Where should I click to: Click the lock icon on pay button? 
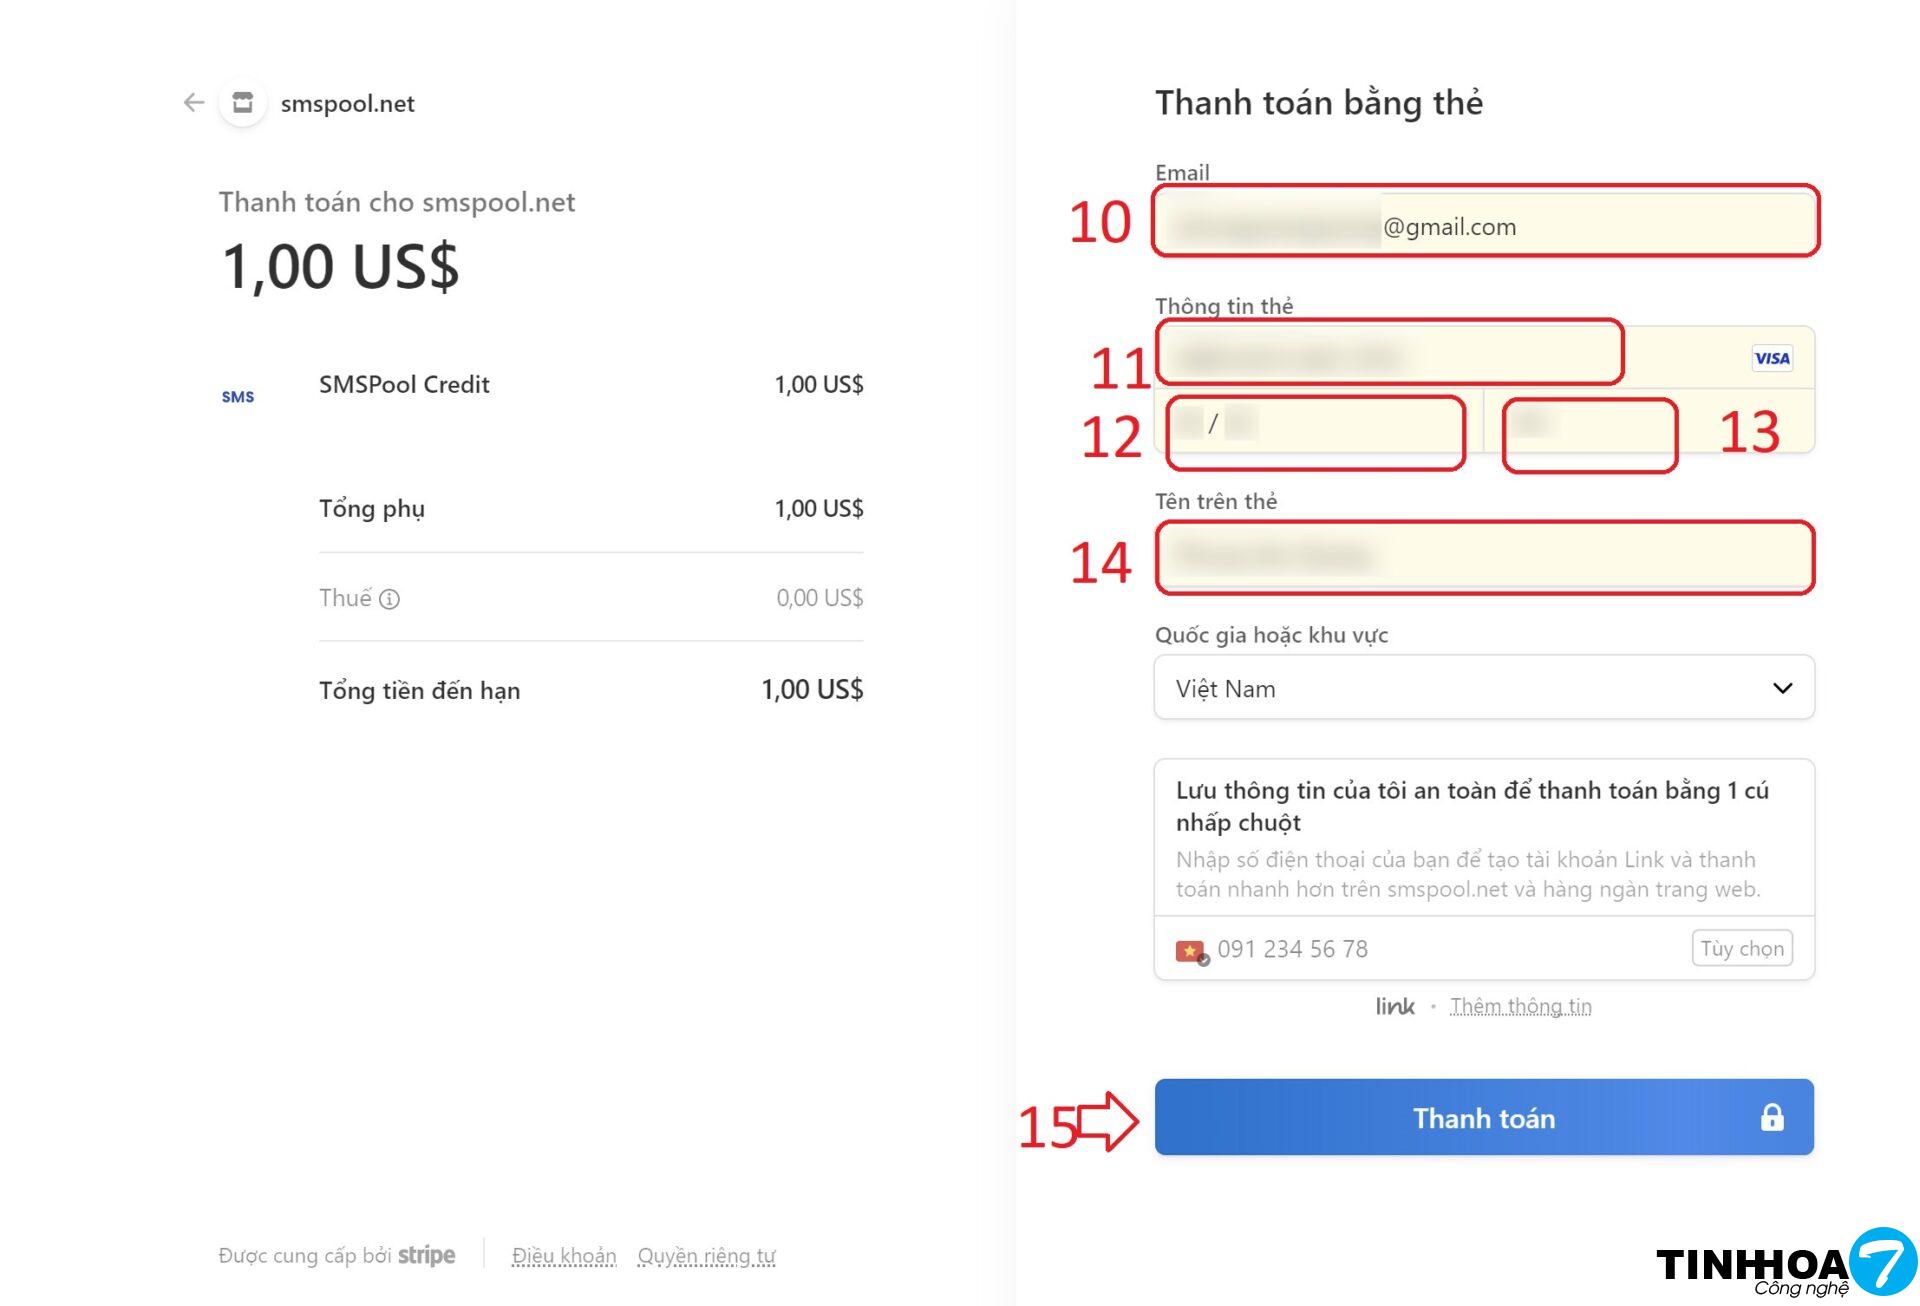[x=1772, y=1117]
